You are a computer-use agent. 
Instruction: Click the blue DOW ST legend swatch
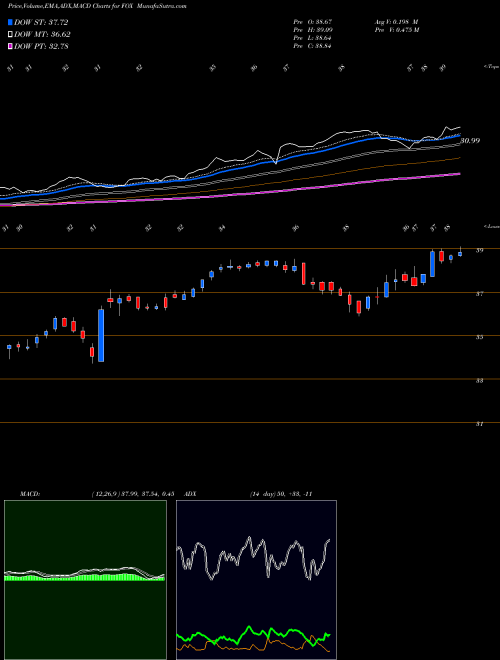coord(10,22)
